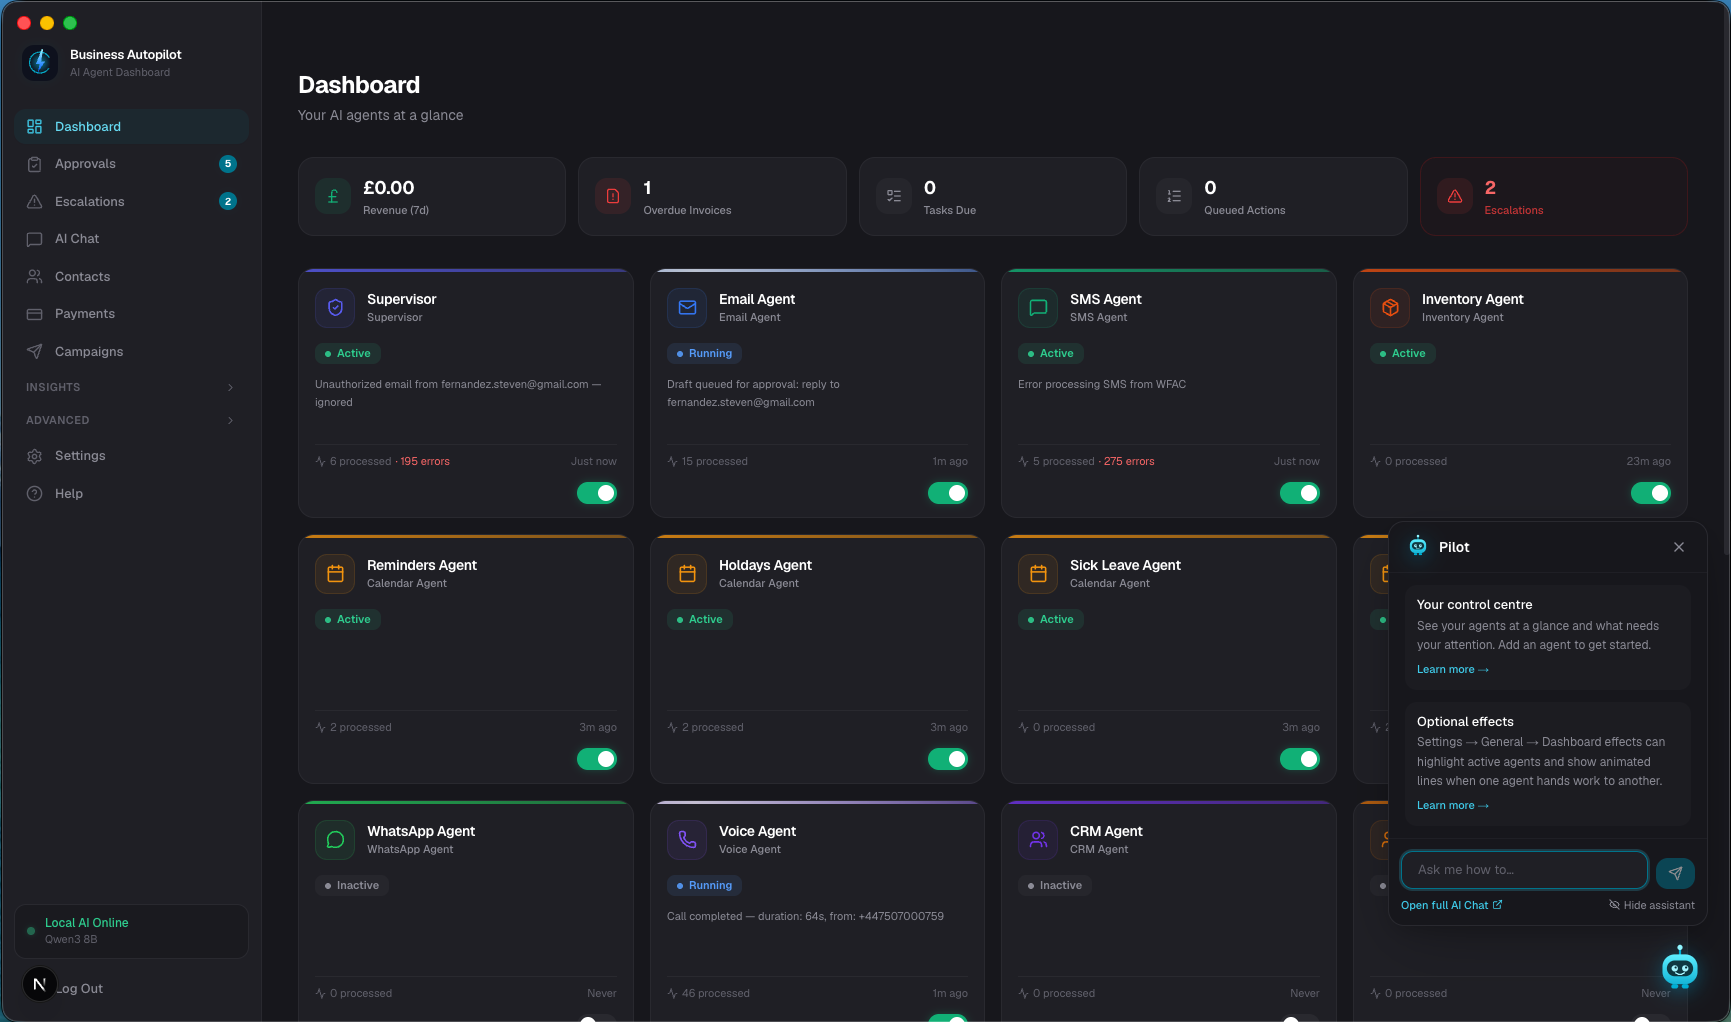Disable the Holdays Agent toggle
Viewport: 1731px width, 1022px height.
tap(948, 759)
